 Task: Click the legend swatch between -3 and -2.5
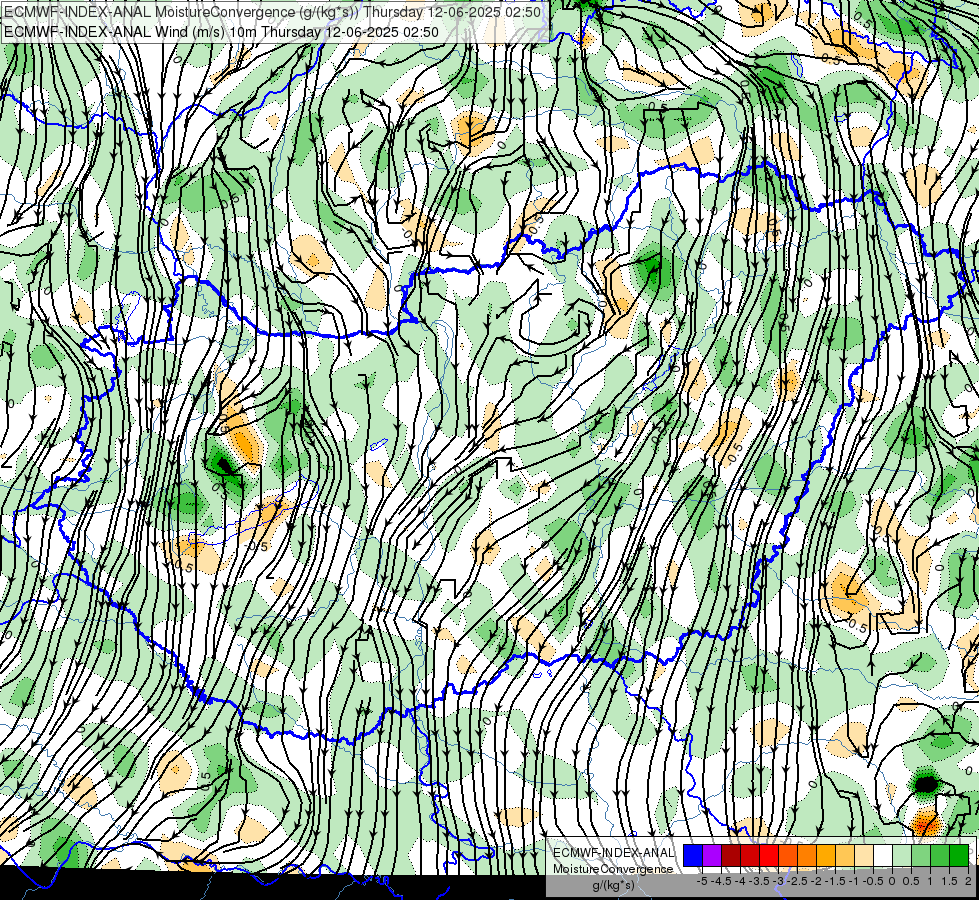click(x=788, y=856)
